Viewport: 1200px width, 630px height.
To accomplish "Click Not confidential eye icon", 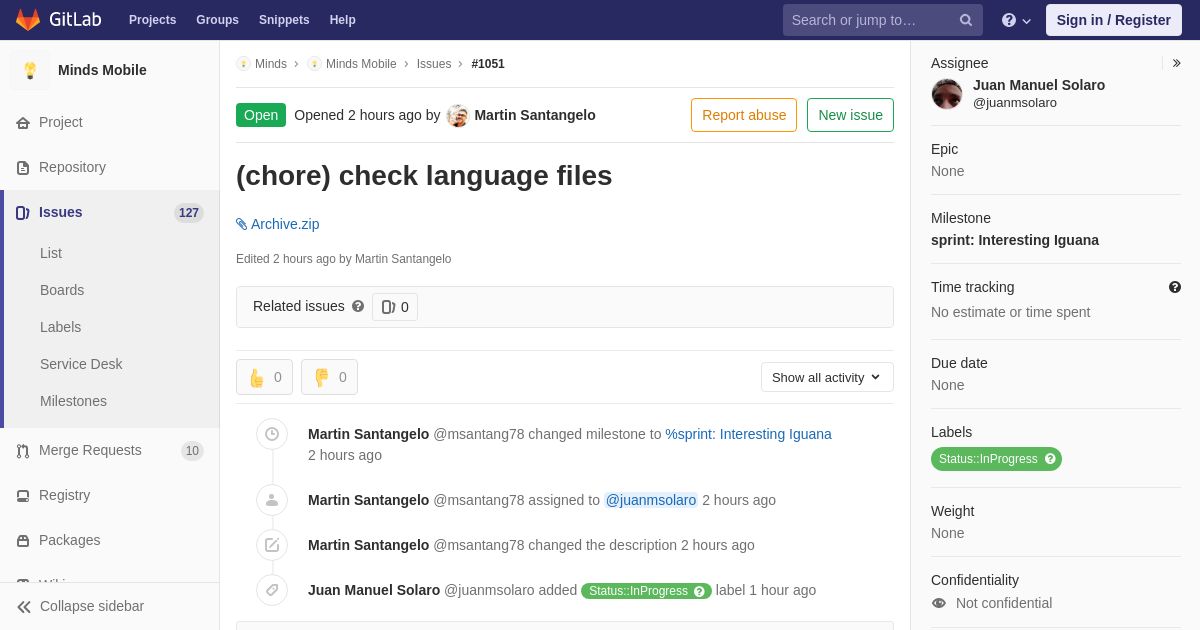I will (938, 603).
